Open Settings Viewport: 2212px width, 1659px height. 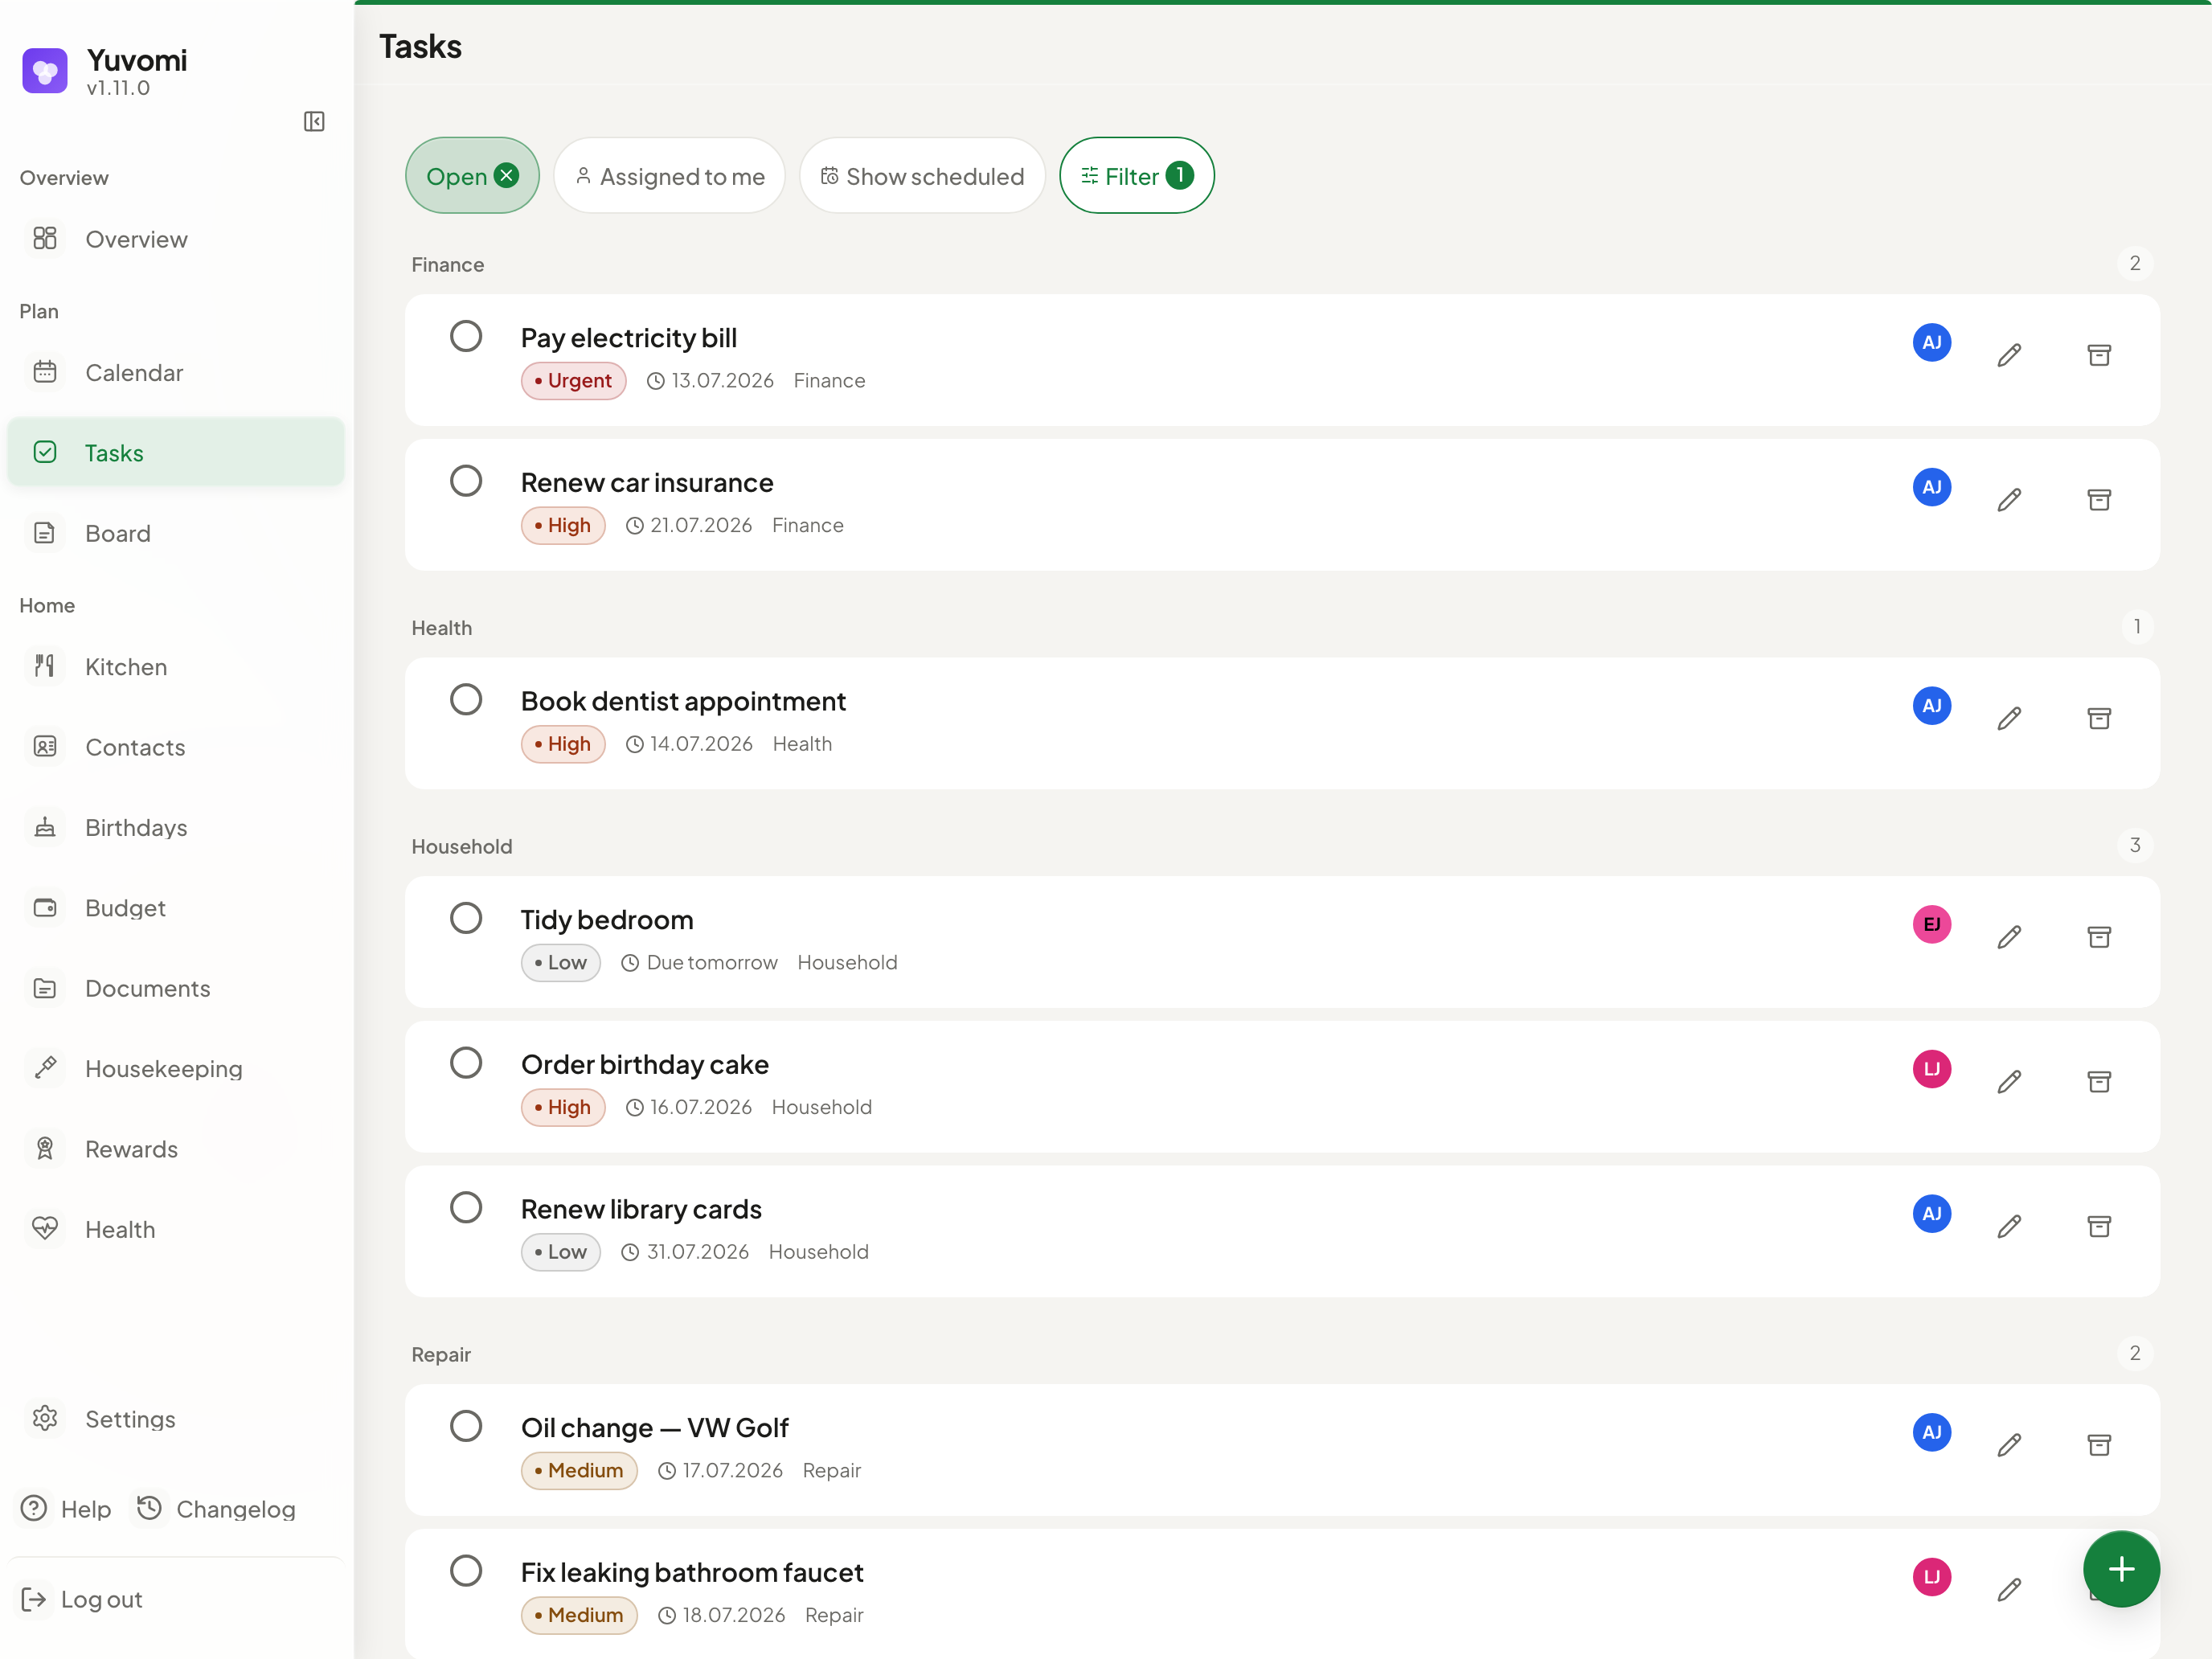(176, 1419)
